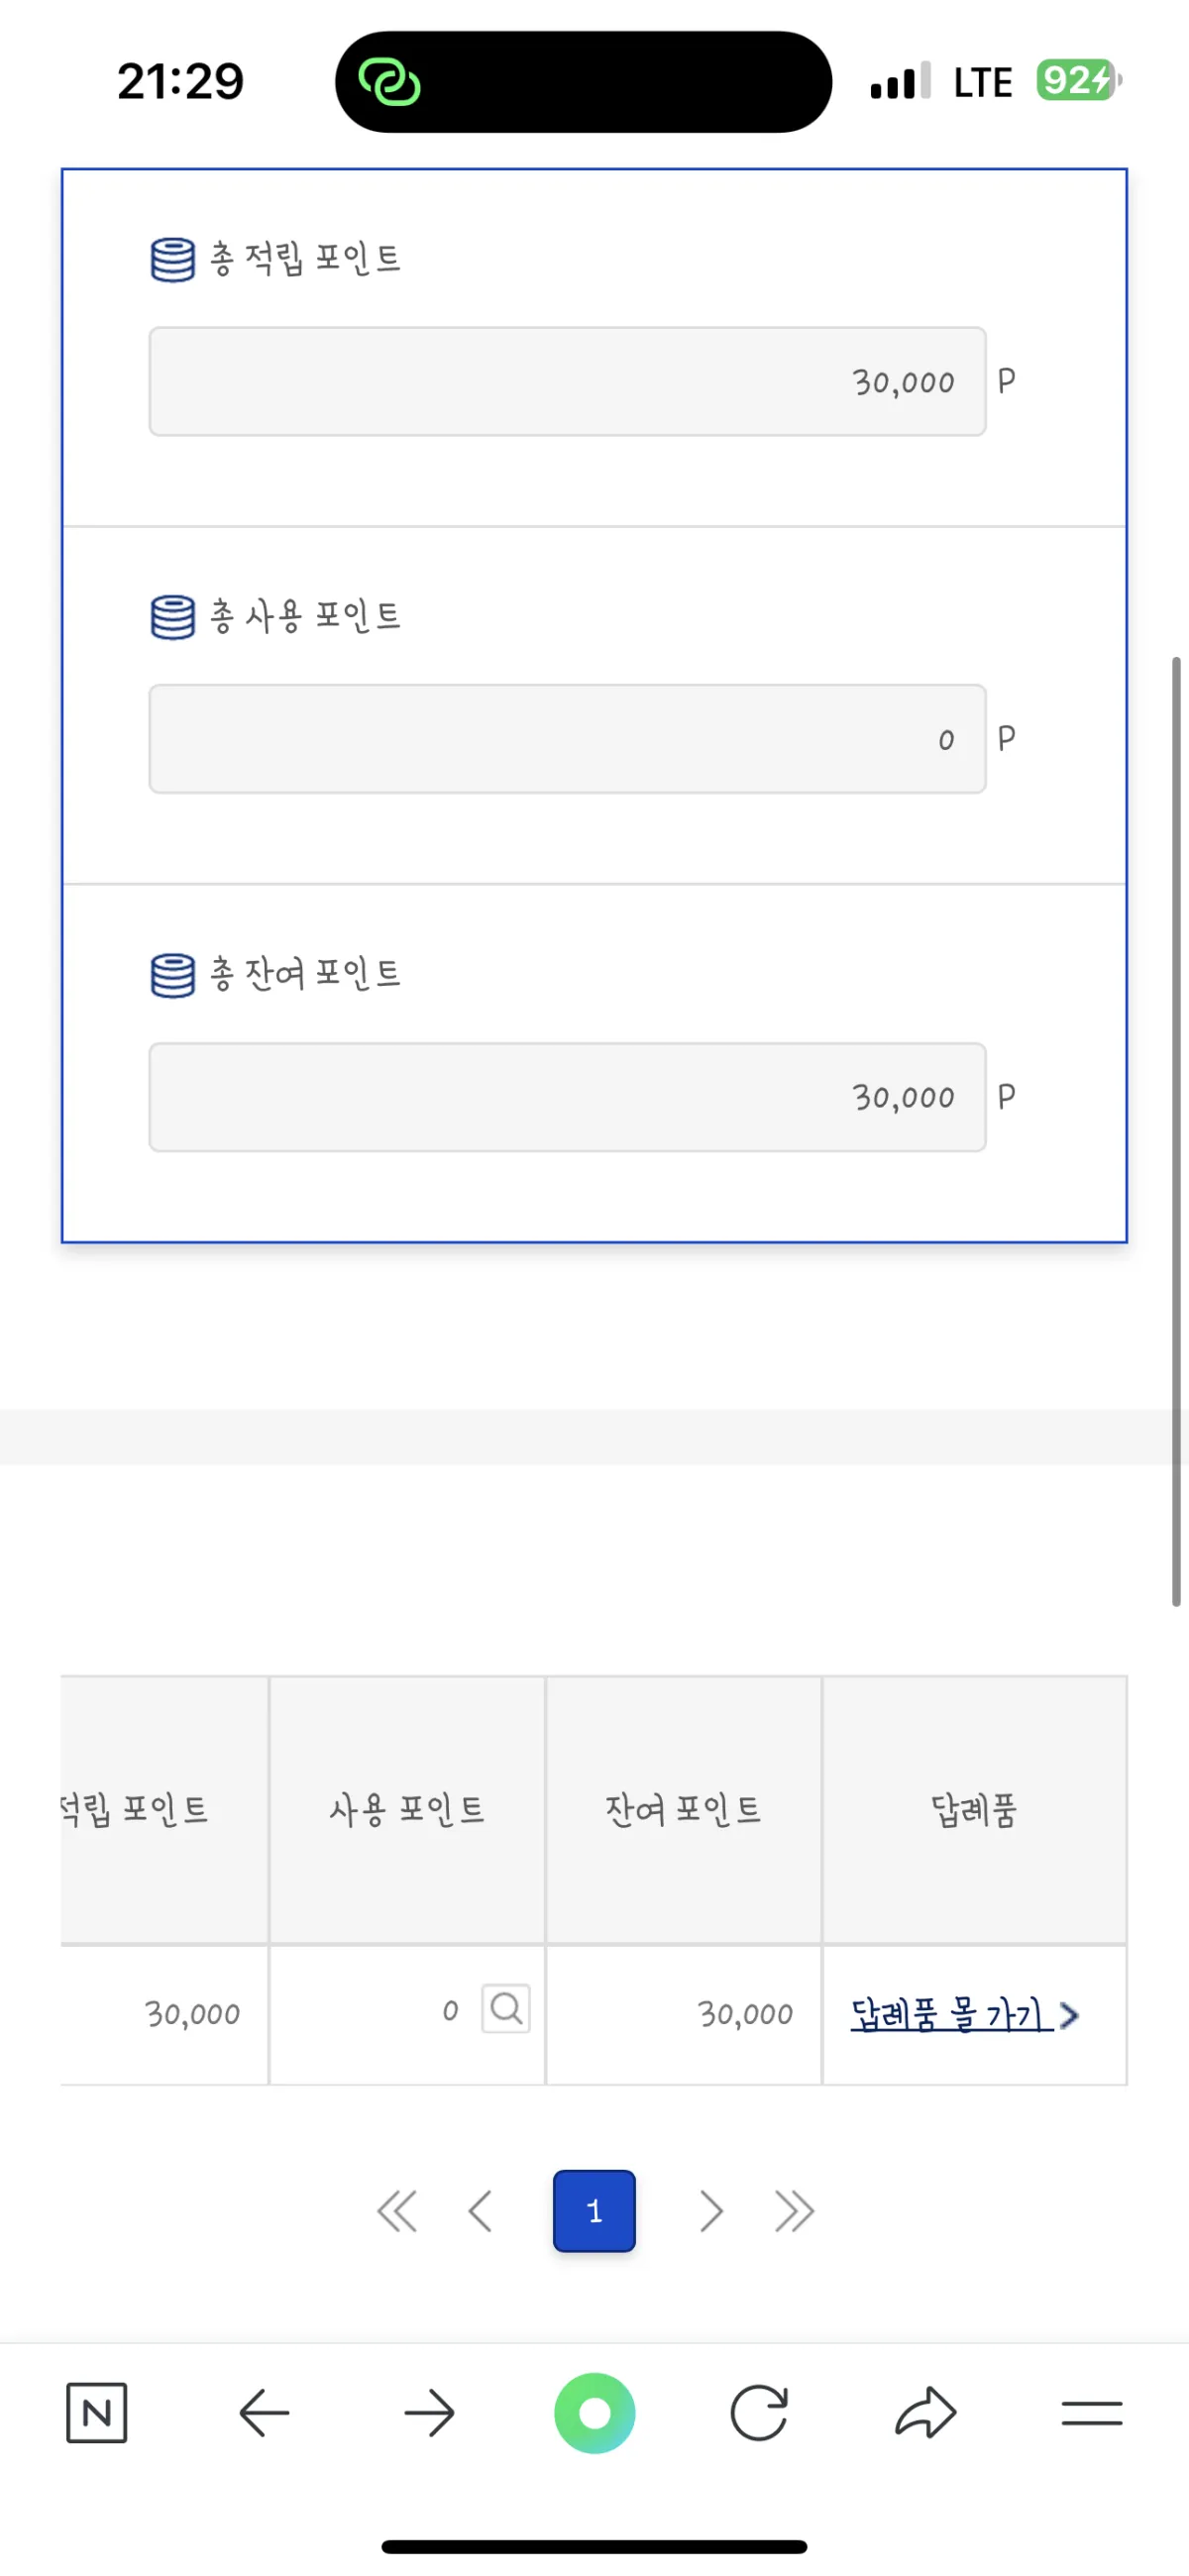This screenshot has width=1189, height=2576.
Task: Expand the chevron next to 답례품 몰 가기
Action: click(1069, 2016)
